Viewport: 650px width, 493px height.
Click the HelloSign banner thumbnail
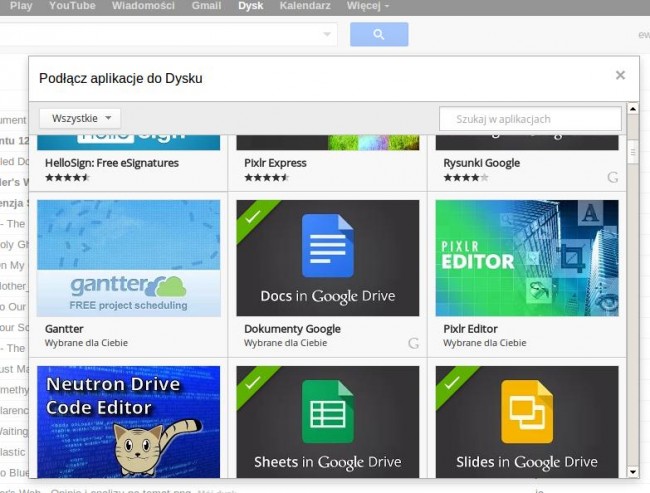point(129,142)
